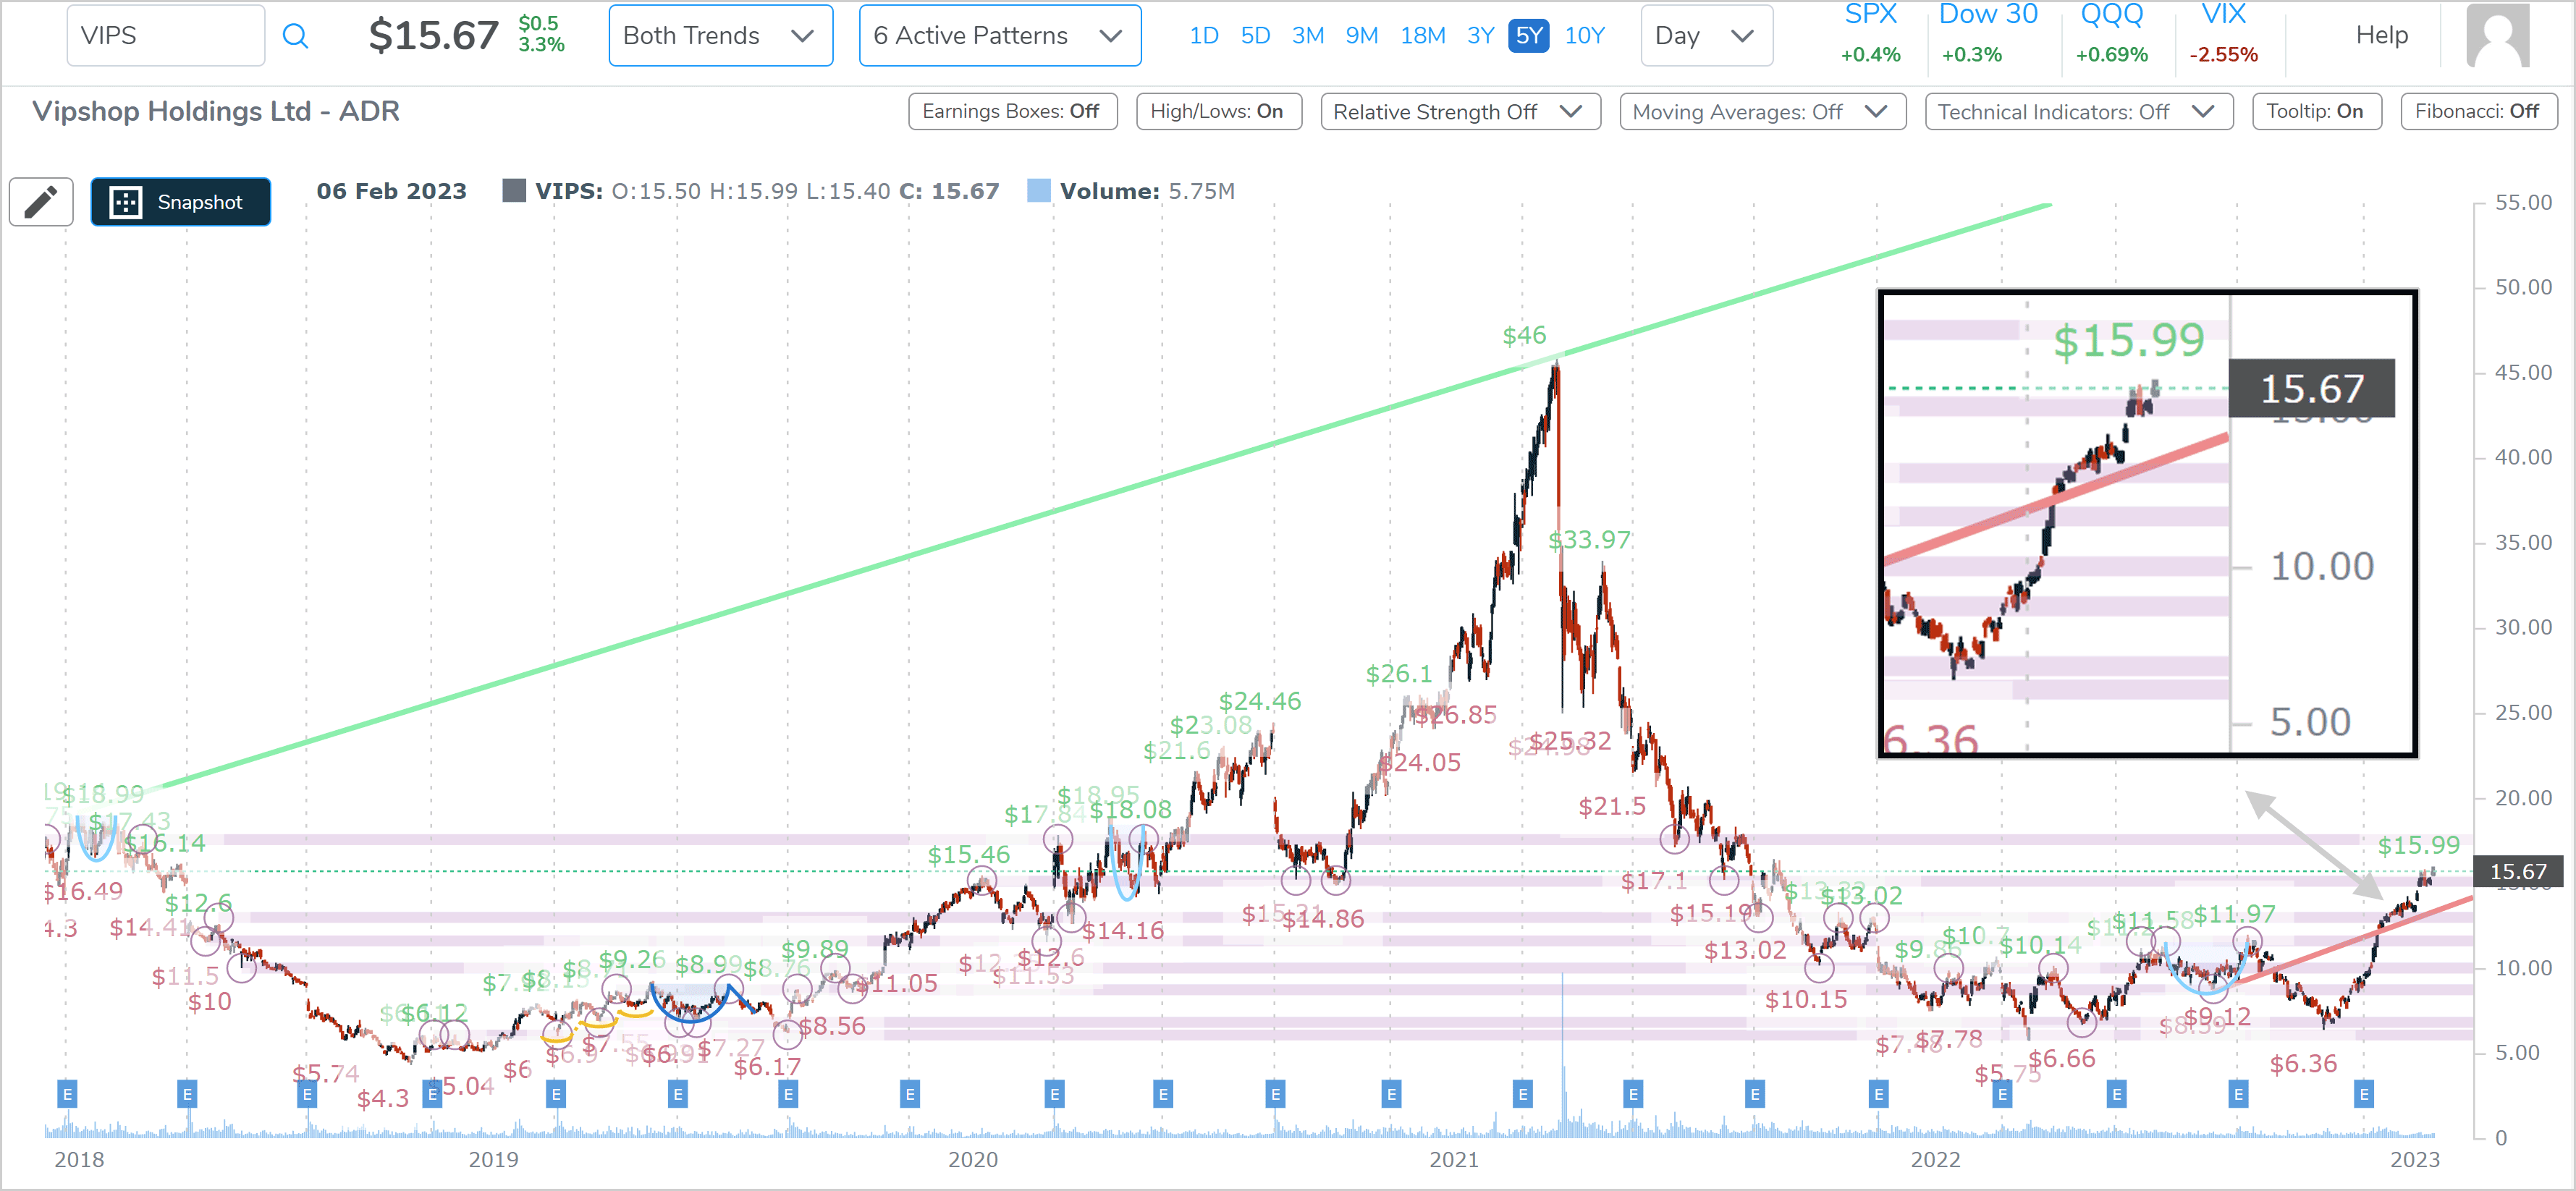Toggle Fibonacci off button
Image resolution: width=2576 pixels, height=1191 pixels.
(2478, 111)
